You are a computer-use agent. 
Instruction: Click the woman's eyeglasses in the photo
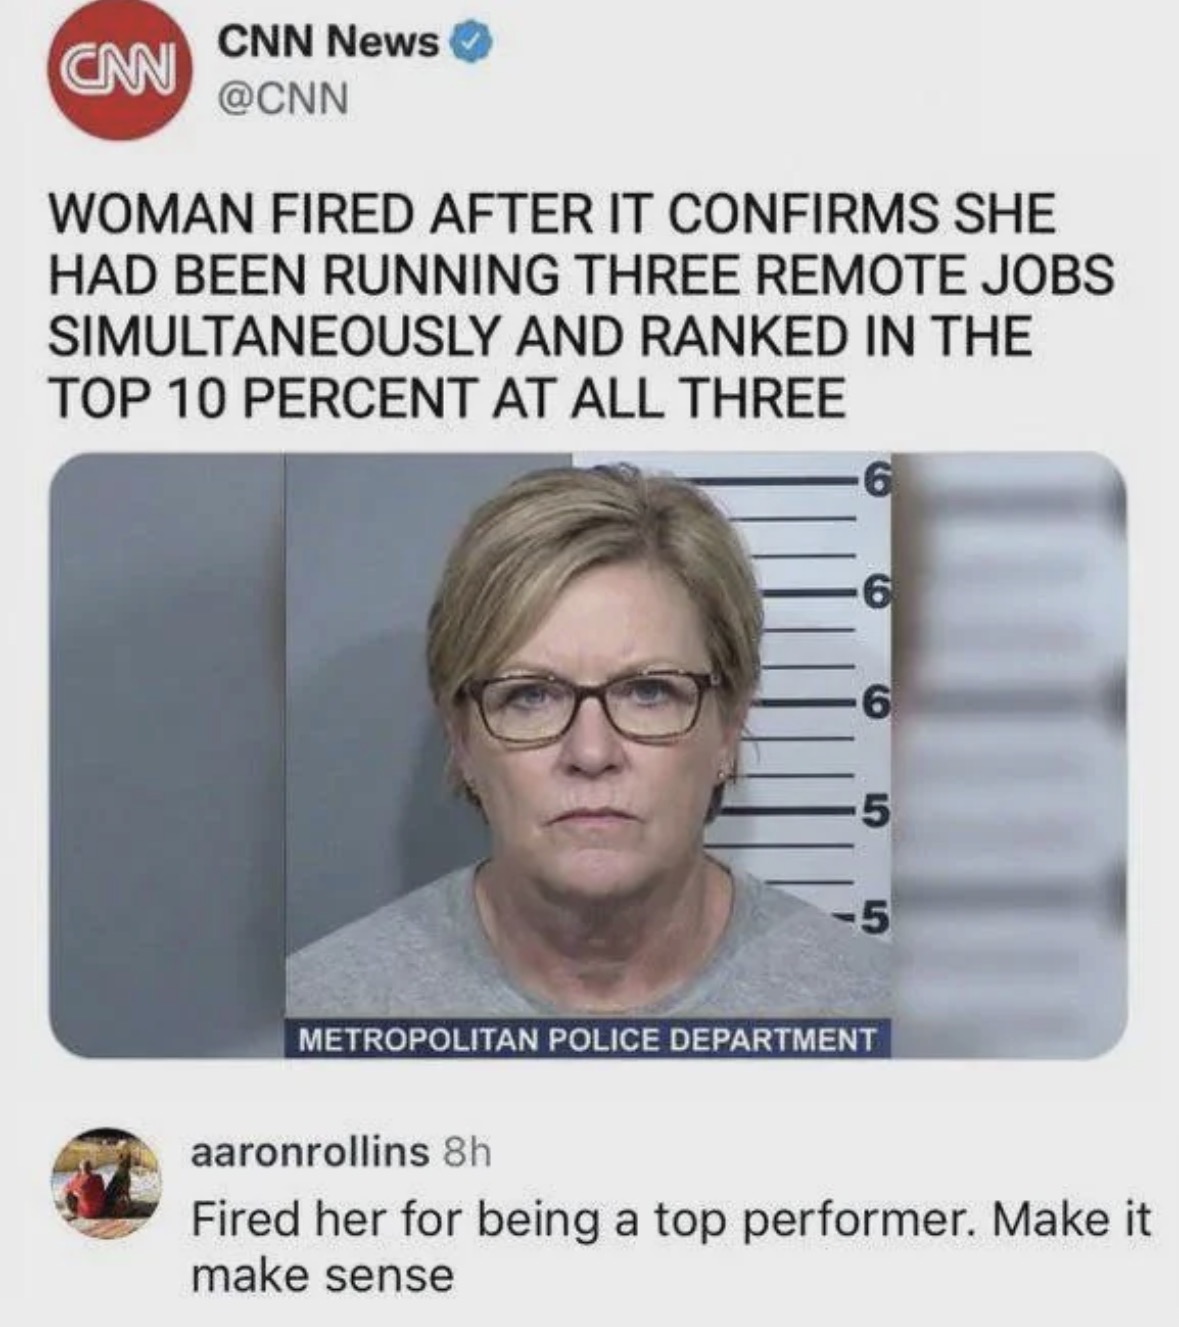coord(593,705)
